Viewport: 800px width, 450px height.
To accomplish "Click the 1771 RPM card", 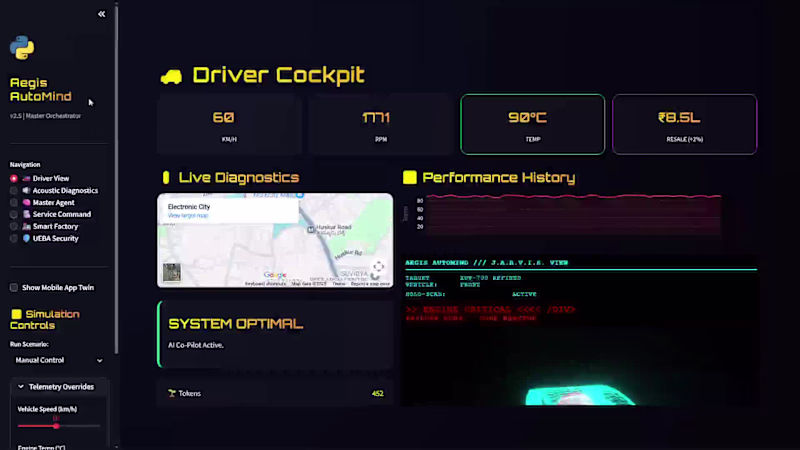I will [381, 124].
